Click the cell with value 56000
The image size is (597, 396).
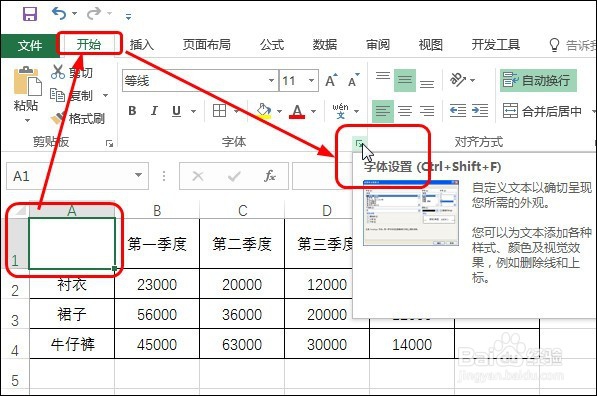pos(157,315)
